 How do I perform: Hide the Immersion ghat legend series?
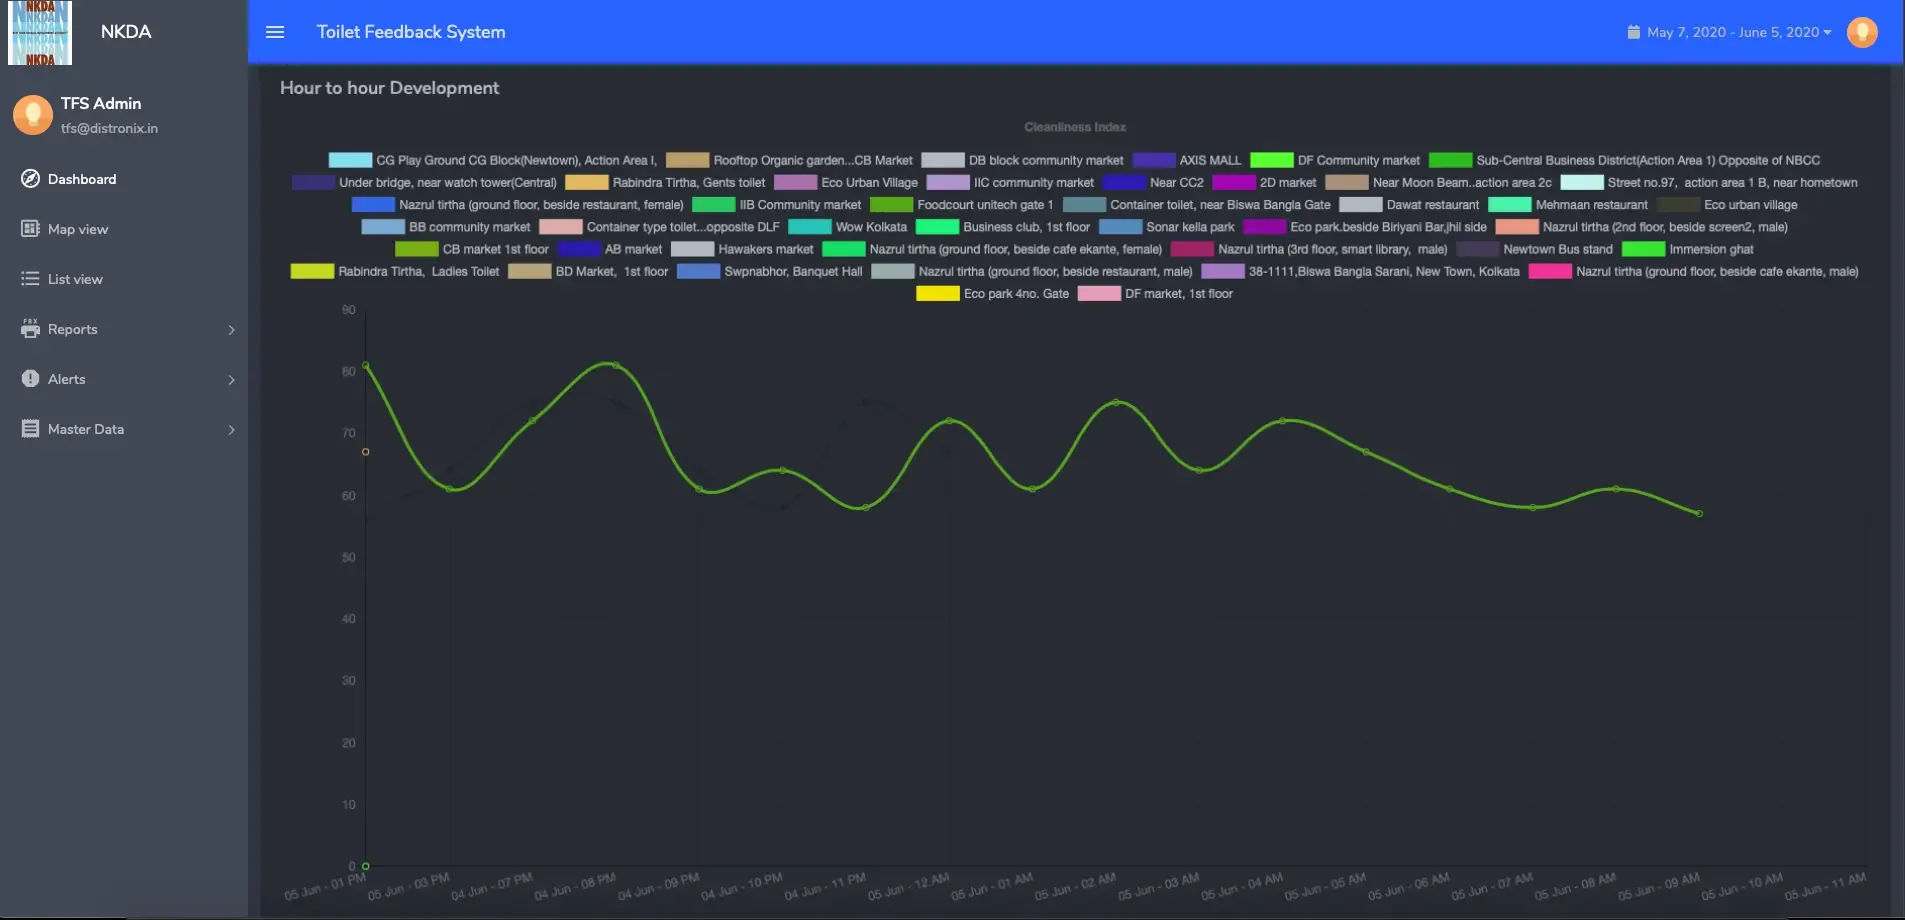click(1642, 249)
